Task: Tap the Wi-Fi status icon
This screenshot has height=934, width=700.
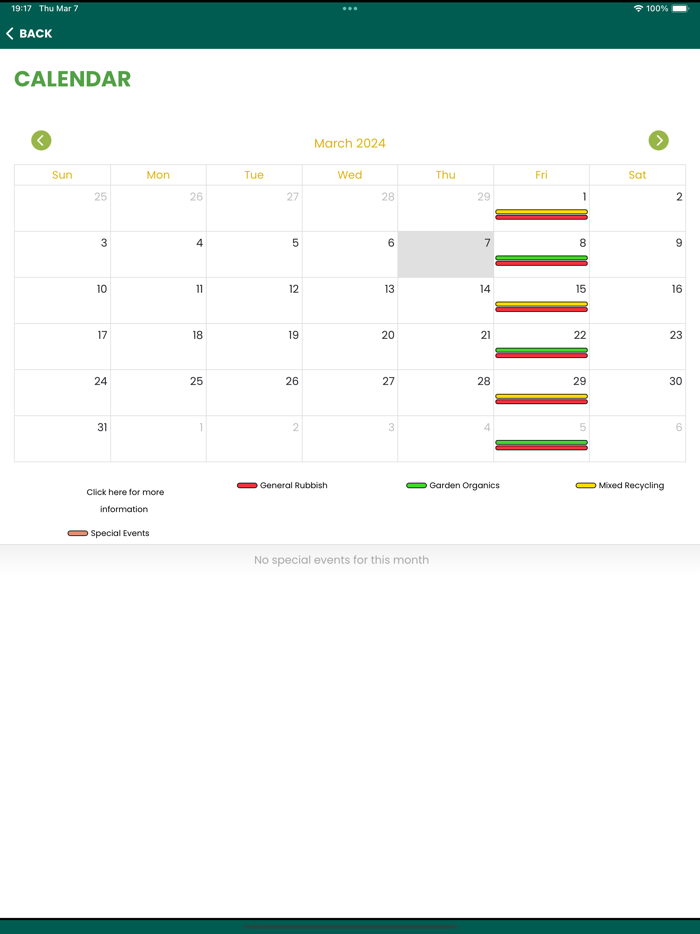Action: (638, 8)
